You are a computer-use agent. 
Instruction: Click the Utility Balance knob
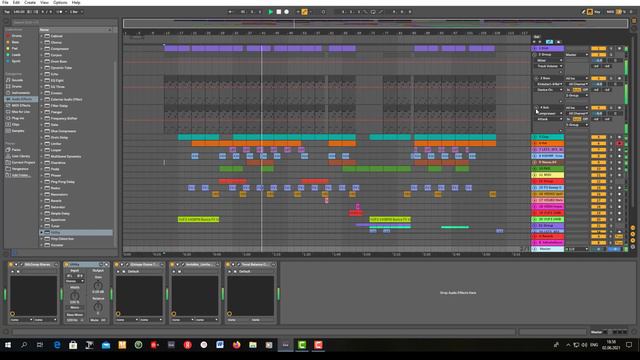pyautogui.click(x=98, y=307)
